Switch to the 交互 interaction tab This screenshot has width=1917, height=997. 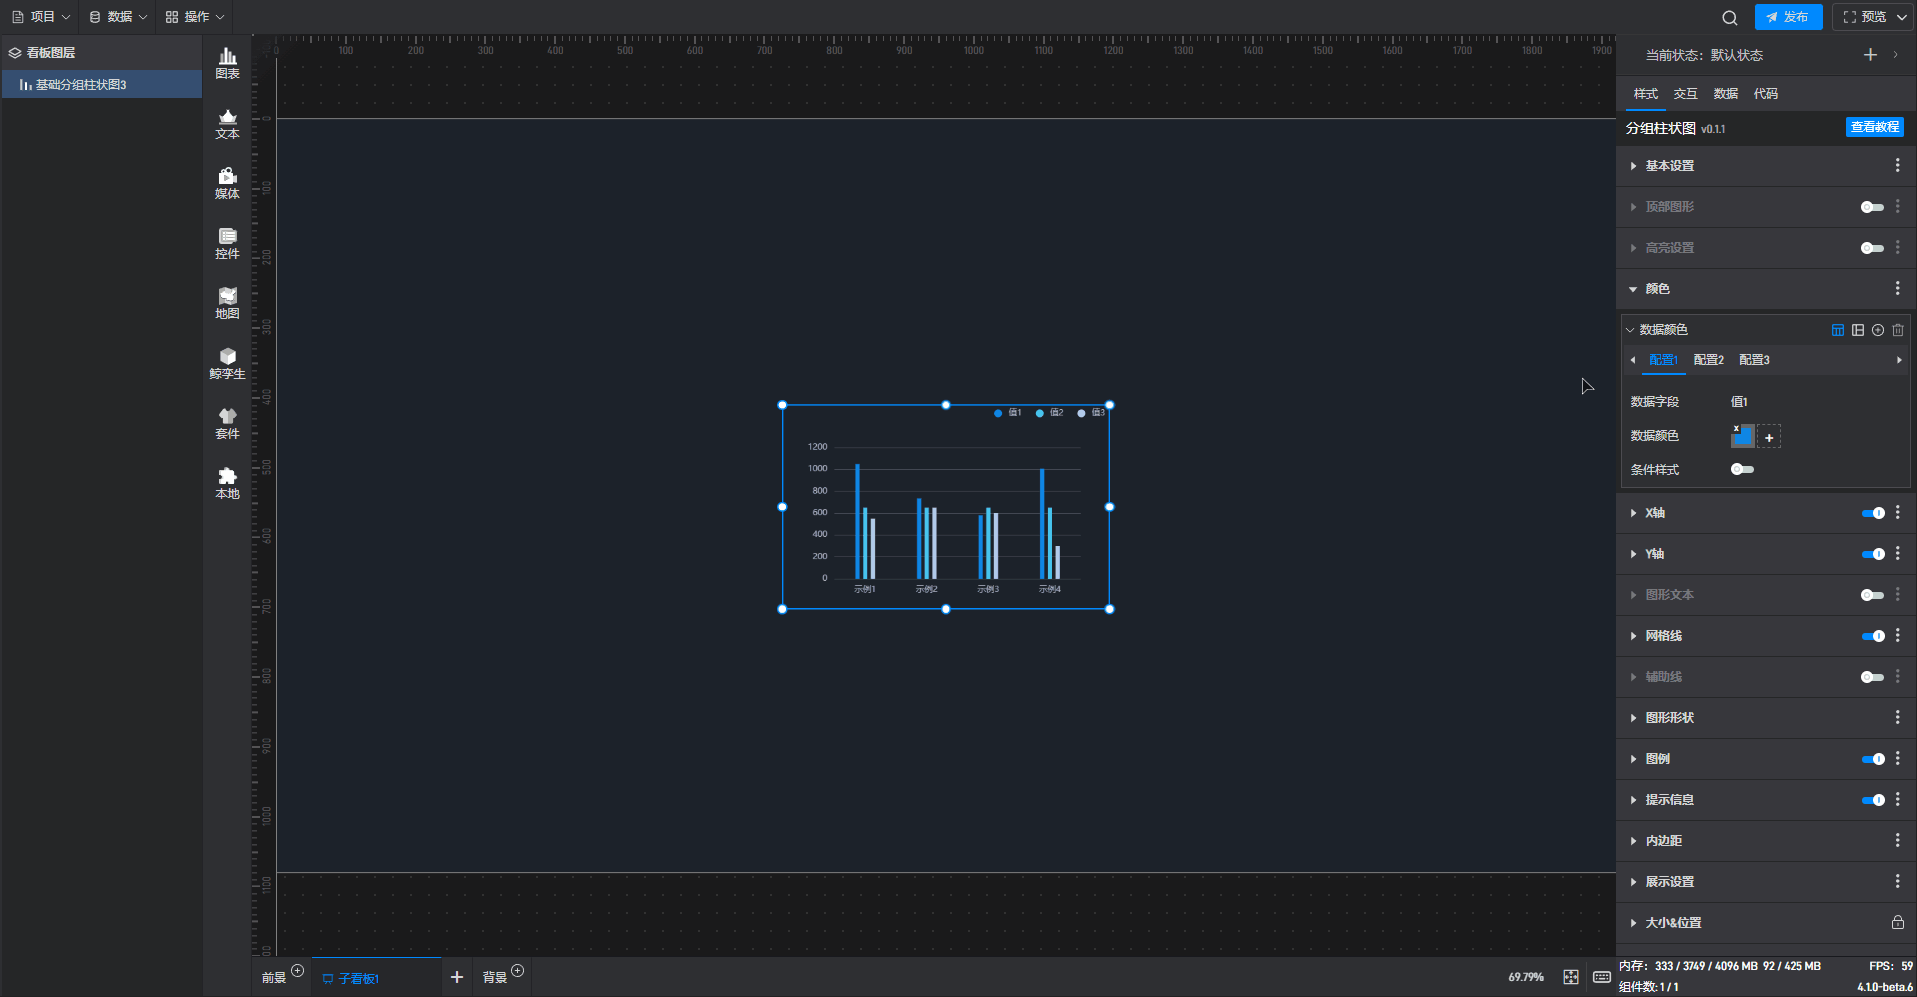[x=1686, y=94]
